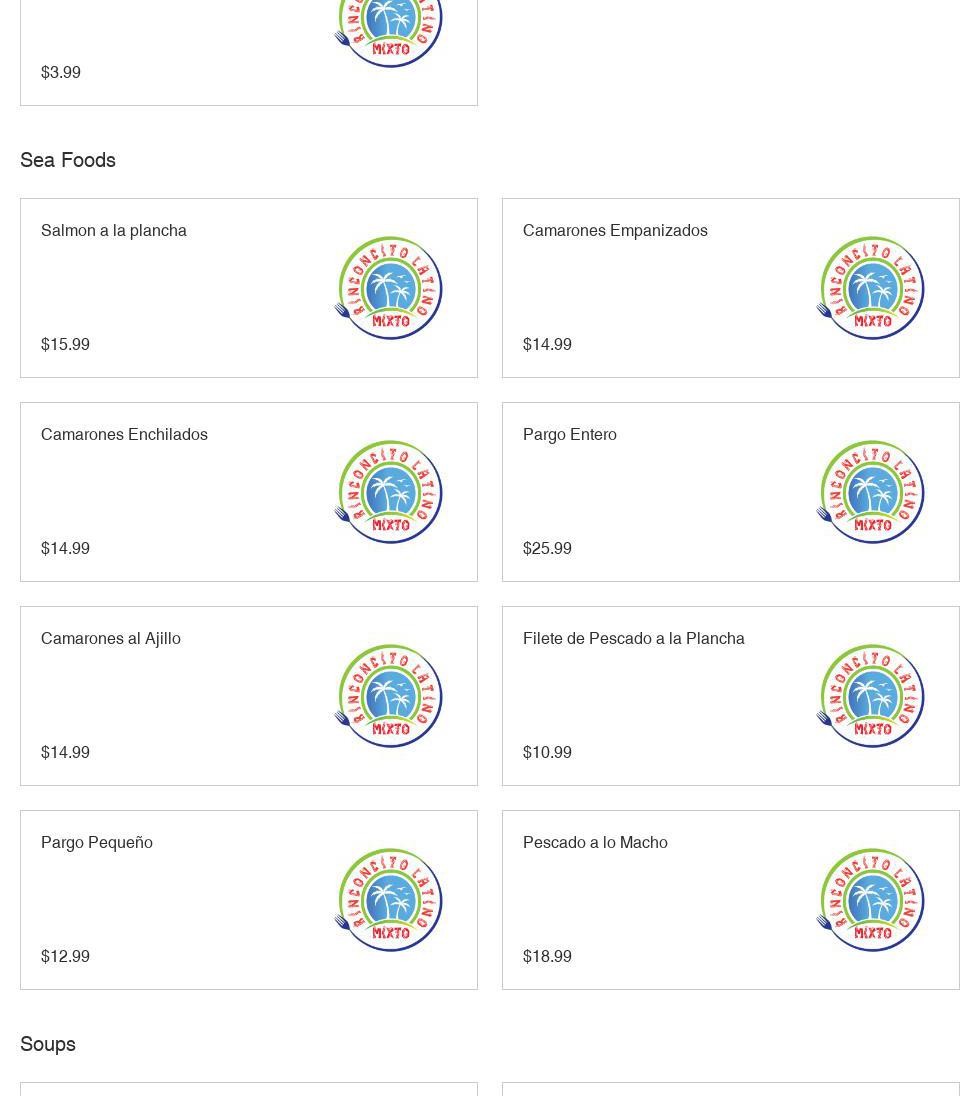Click the logo on the $3.99 item
The height and width of the screenshot is (1096, 965).
(388, 32)
